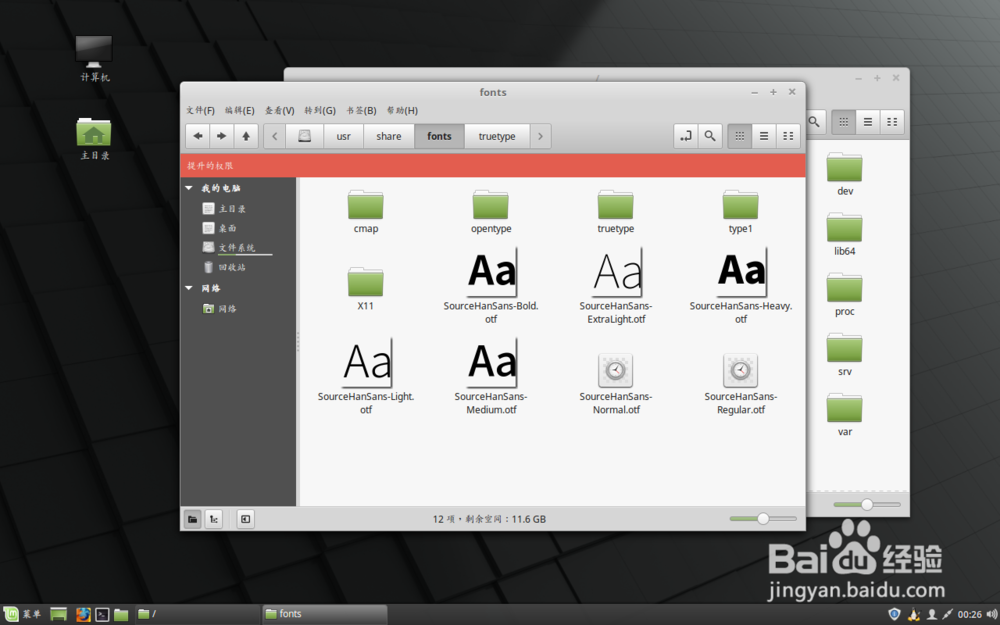Select fonts segment in the path bar
This screenshot has width=1000, height=625.
click(x=439, y=136)
